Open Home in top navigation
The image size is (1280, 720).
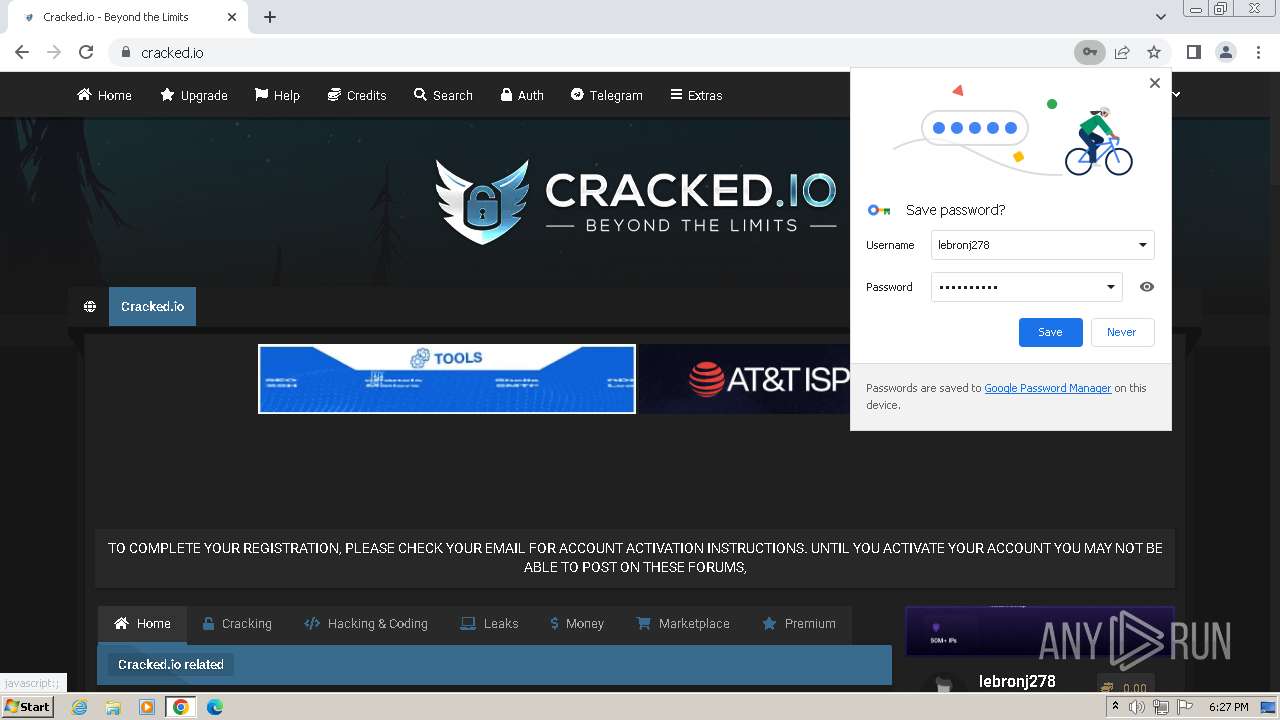coord(104,95)
